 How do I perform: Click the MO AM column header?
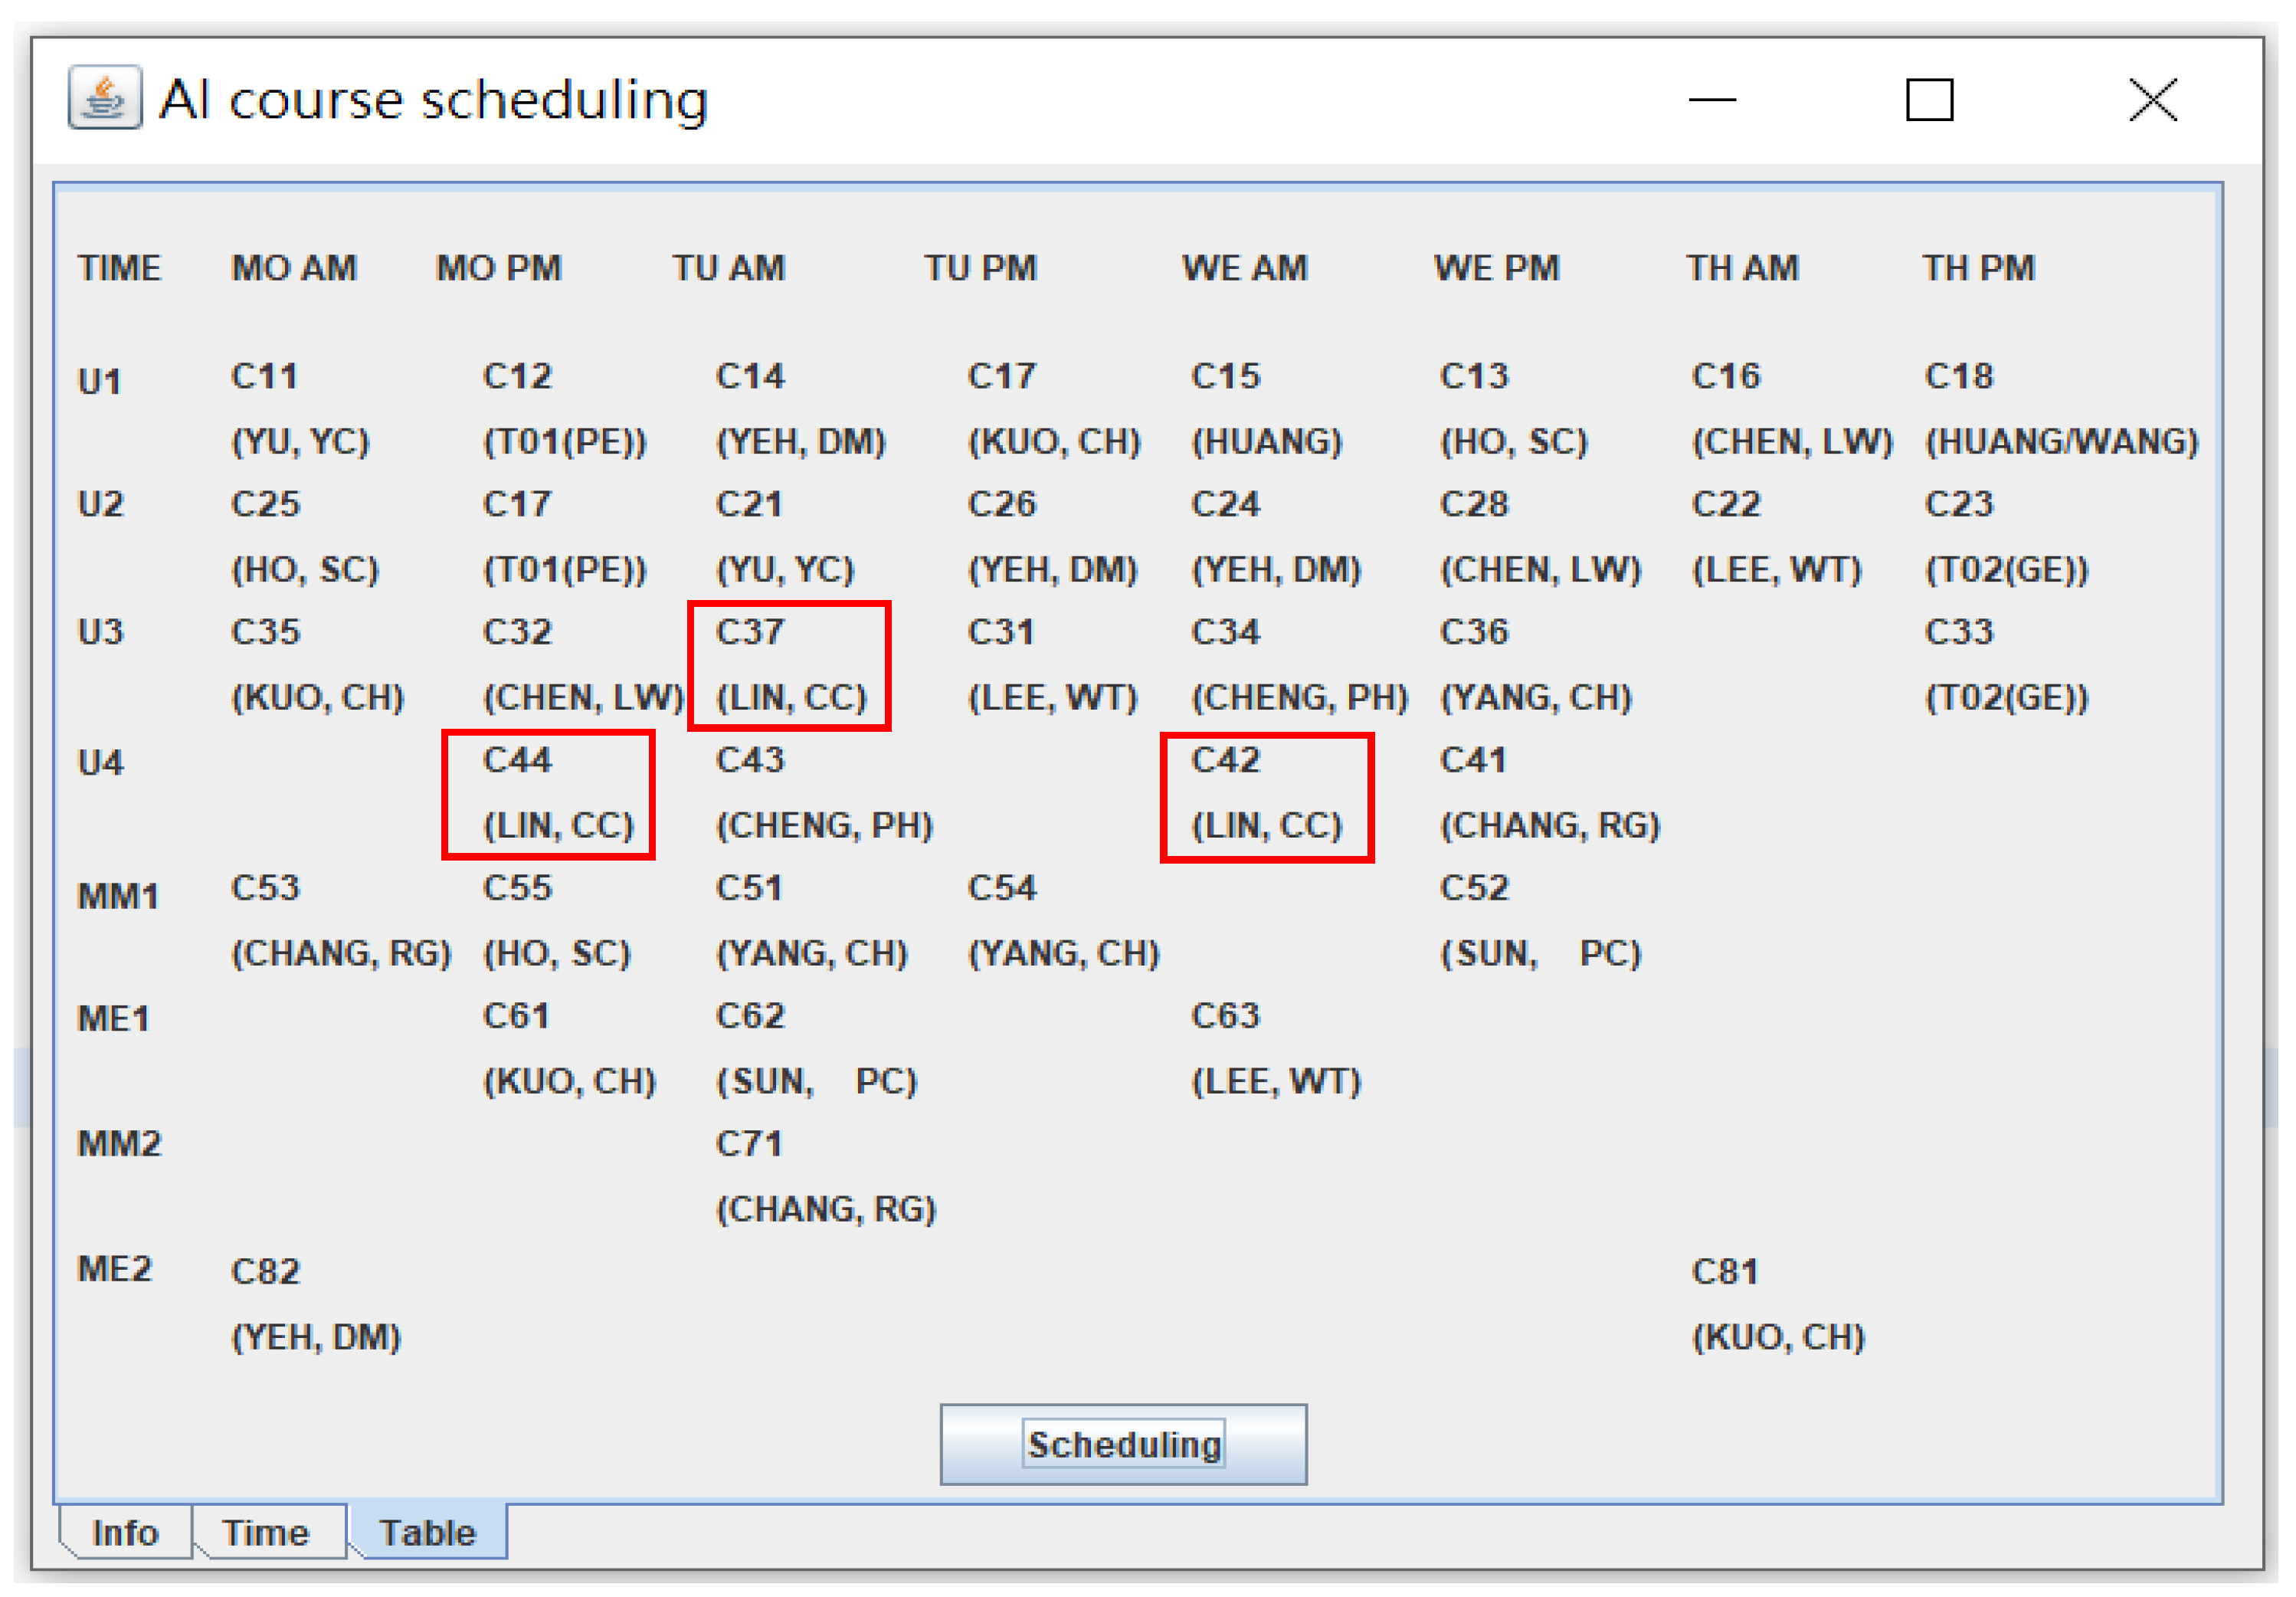tap(294, 267)
